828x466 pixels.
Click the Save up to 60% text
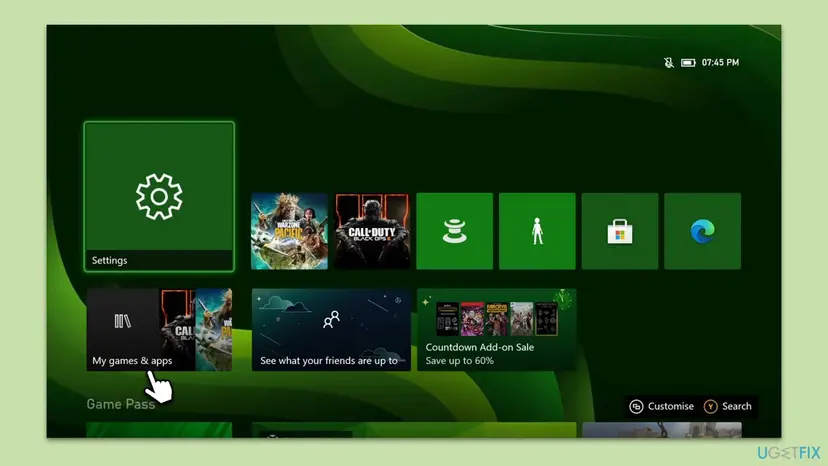coord(459,361)
